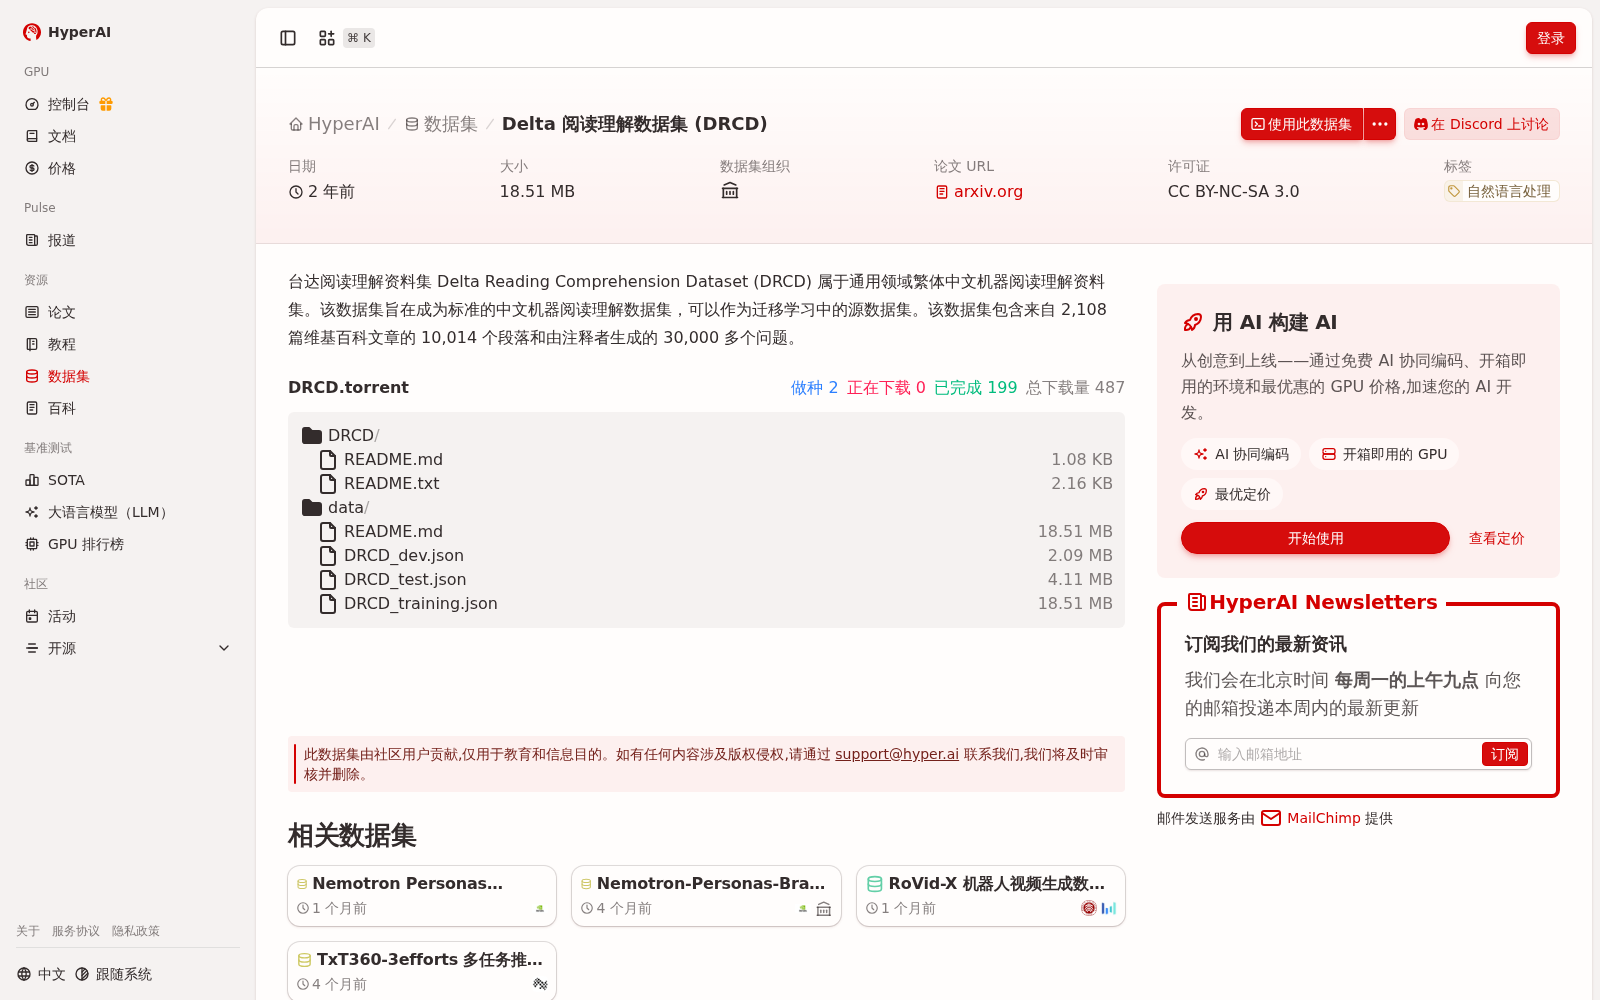Click 查看定价 link
This screenshot has width=1600, height=1000.
pos(1496,538)
